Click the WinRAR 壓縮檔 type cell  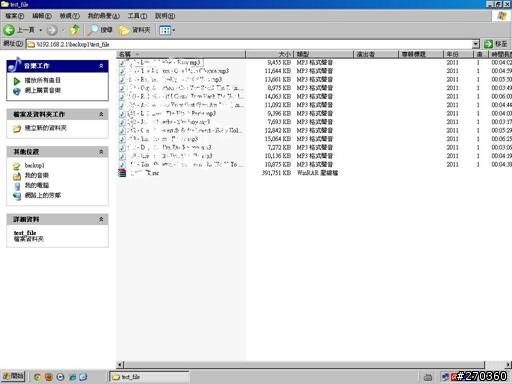coord(317,173)
